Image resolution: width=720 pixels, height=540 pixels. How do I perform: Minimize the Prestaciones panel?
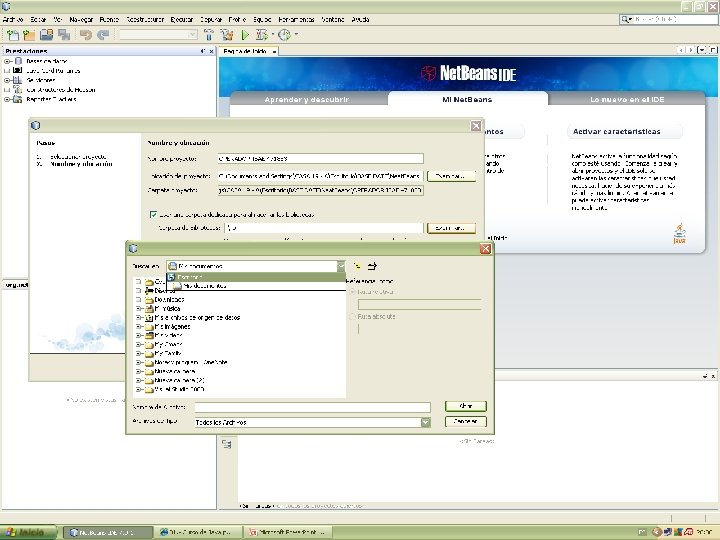(203, 51)
